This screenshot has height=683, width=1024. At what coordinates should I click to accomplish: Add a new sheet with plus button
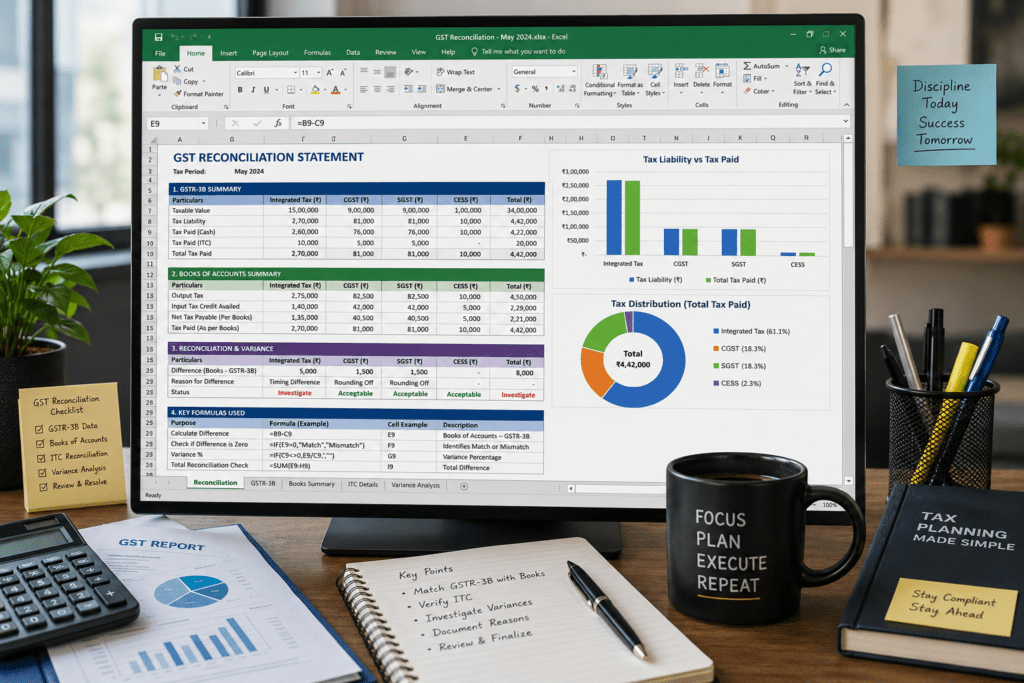coord(464,486)
